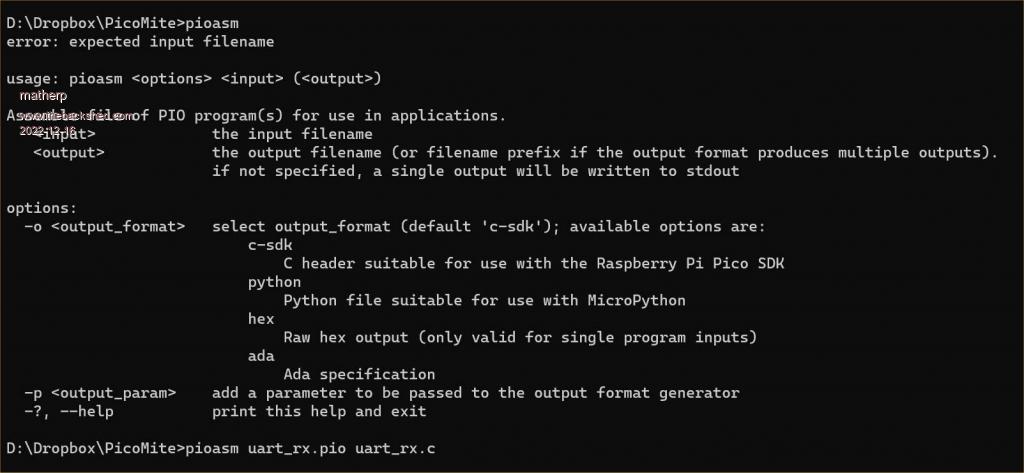Click the 'matherp' username overlay text
The width and height of the screenshot is (1024, 473).
(x=42, y=97)
